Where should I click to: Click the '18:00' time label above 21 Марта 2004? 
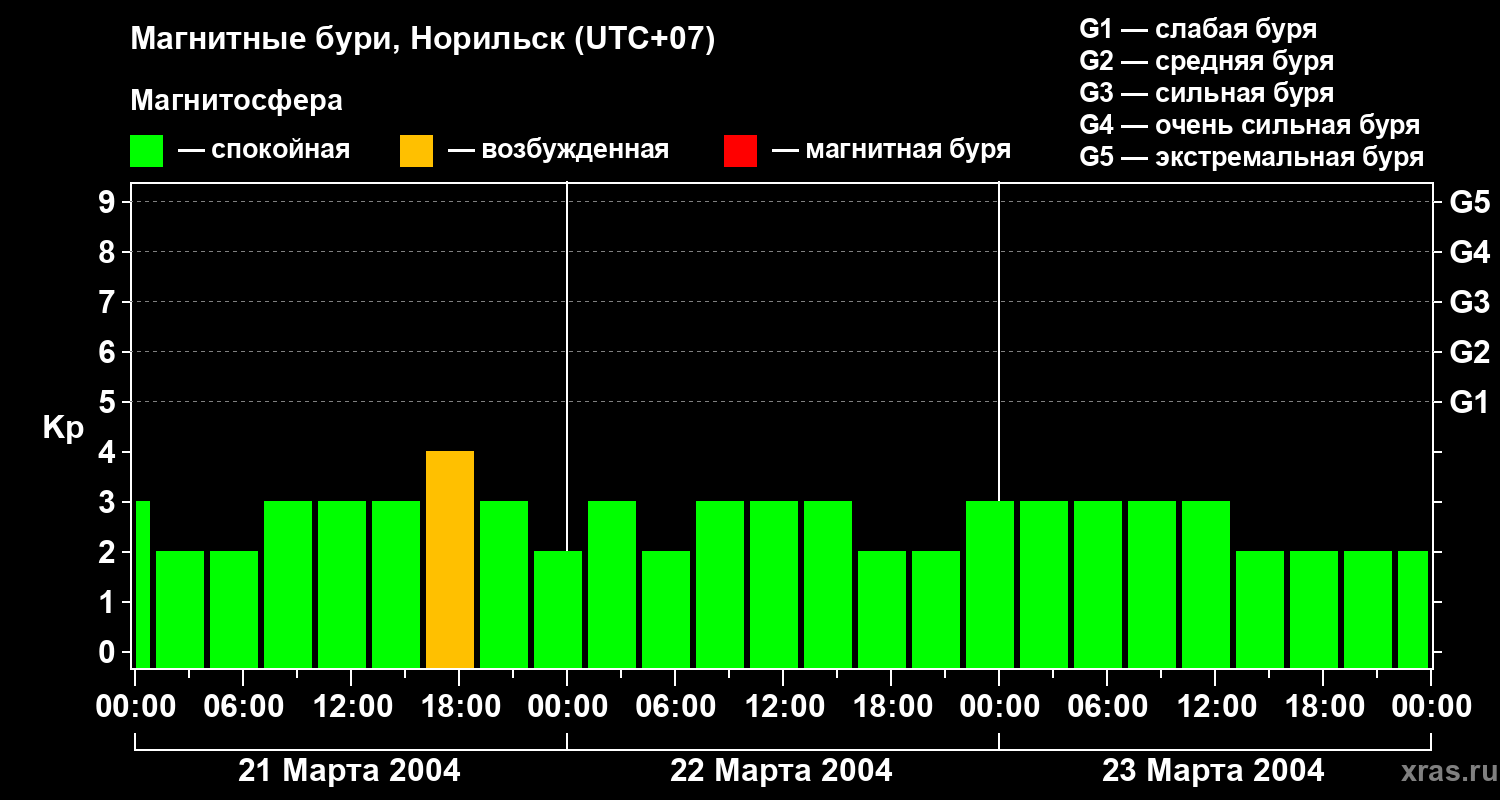[459, 707]
